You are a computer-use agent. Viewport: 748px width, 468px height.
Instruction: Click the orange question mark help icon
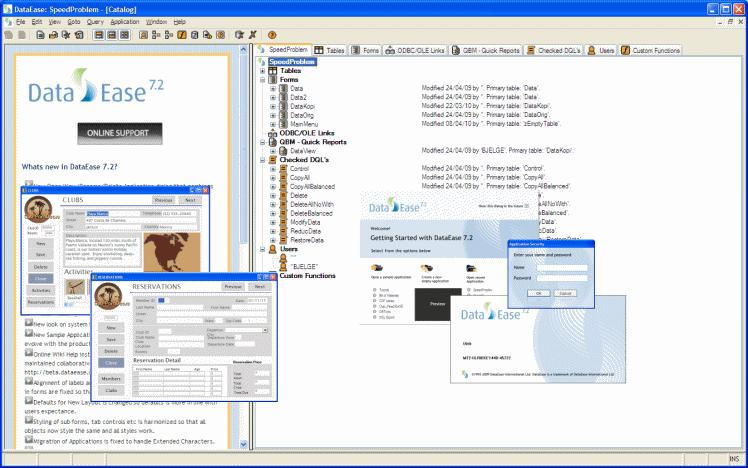click(272, 35)
